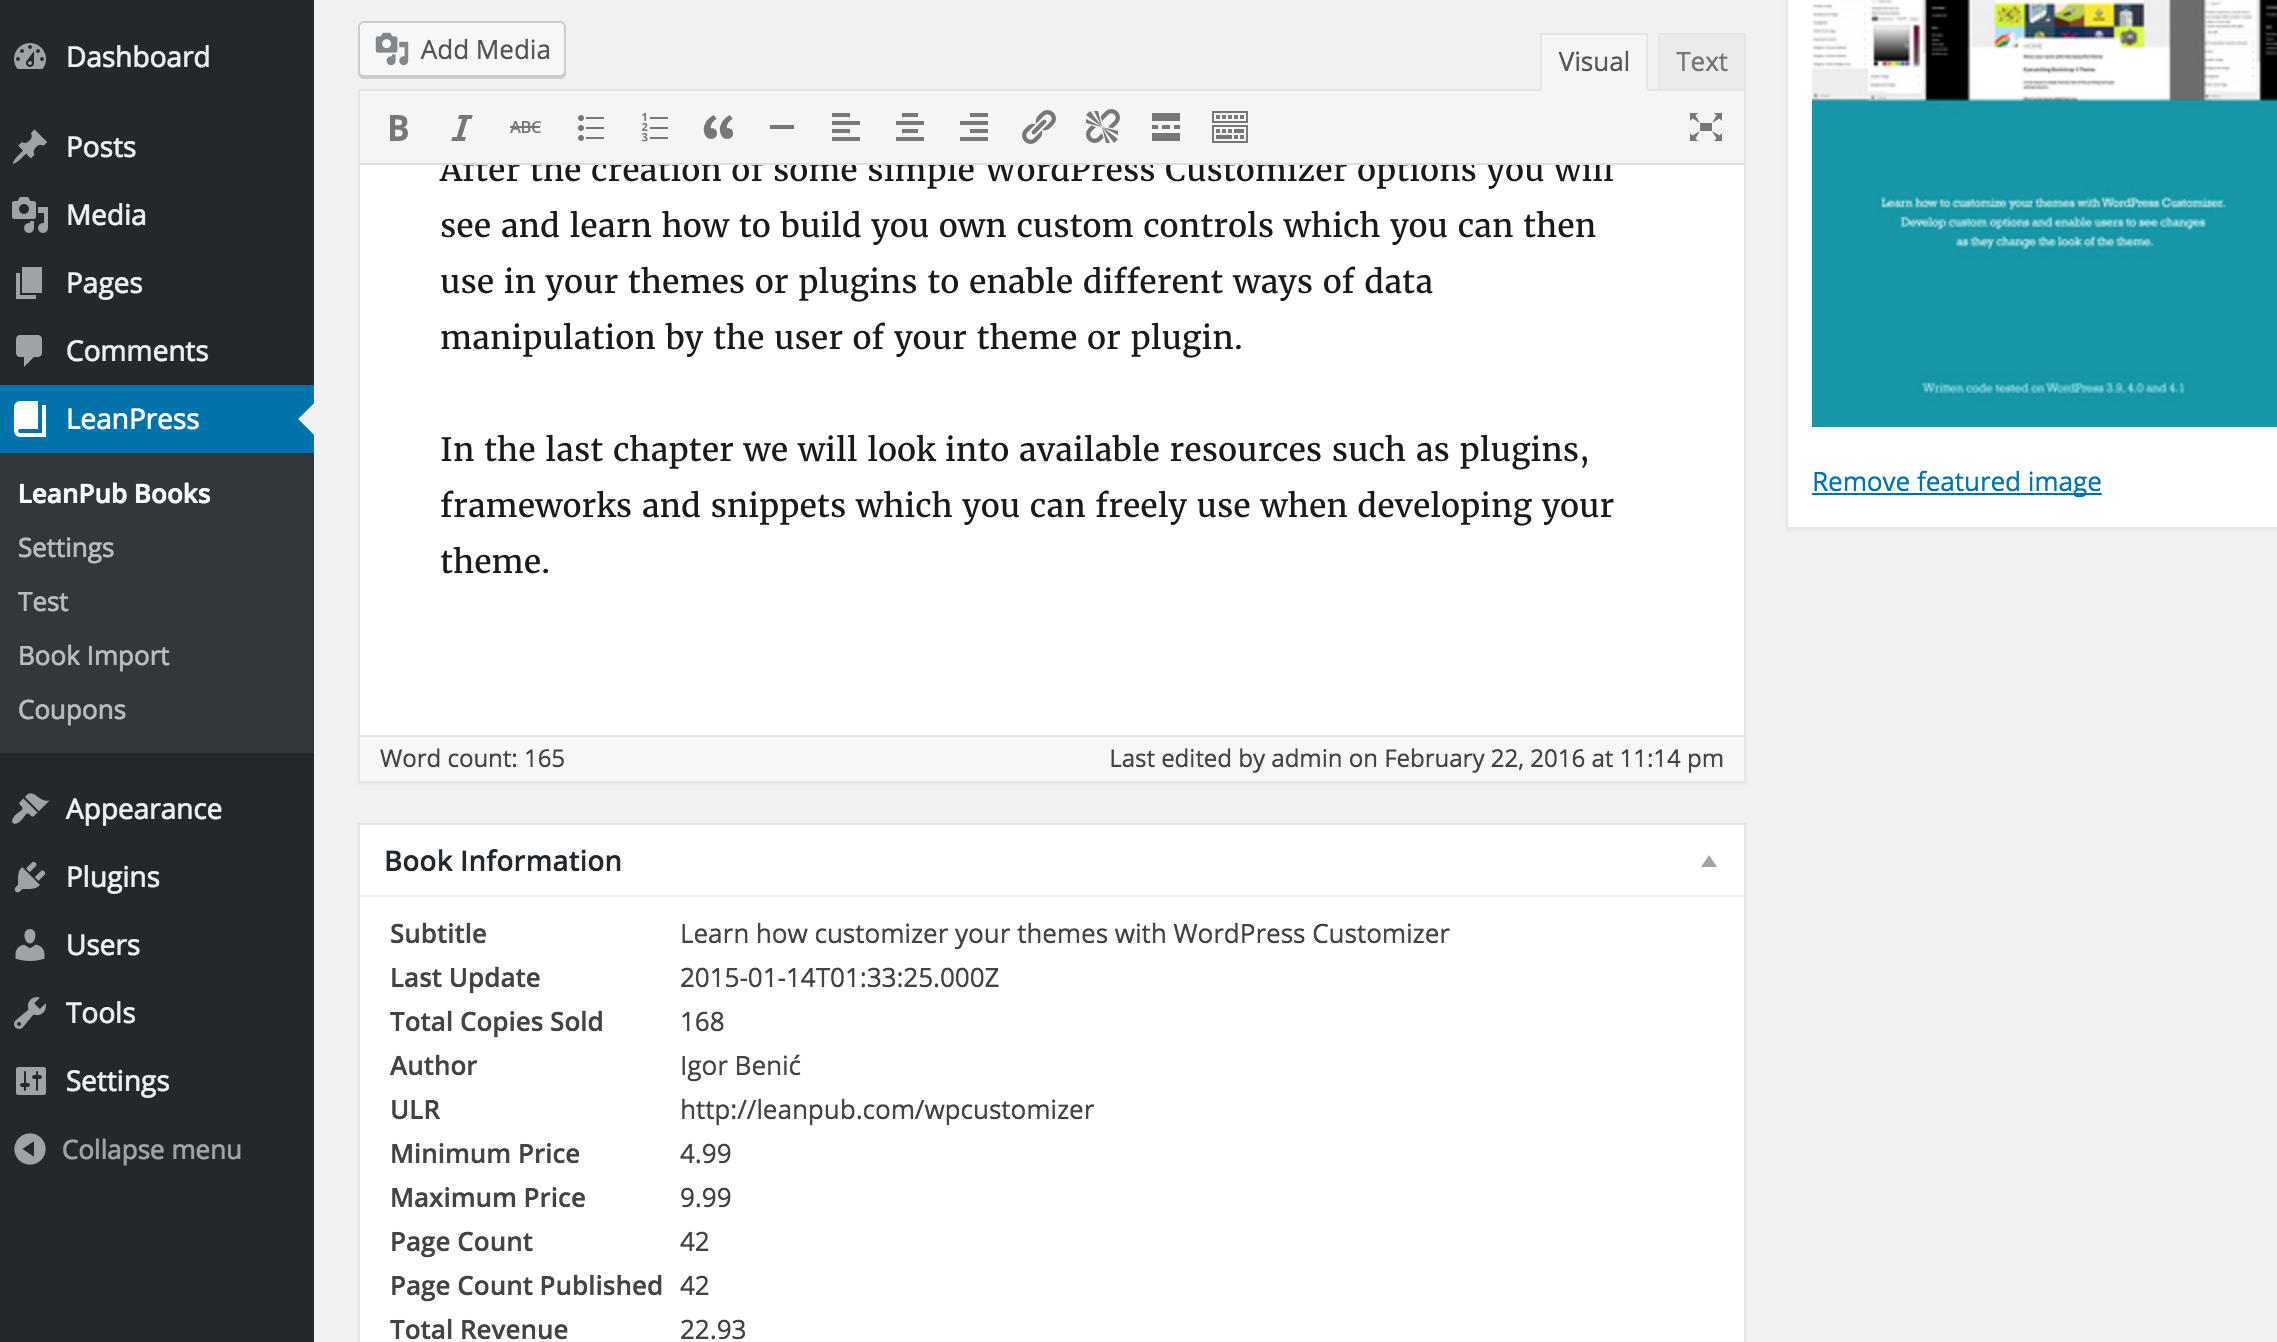Click the Total Copies Sold value '168'
Screen dimensions: 2277x1342
tap(702, 1022)
